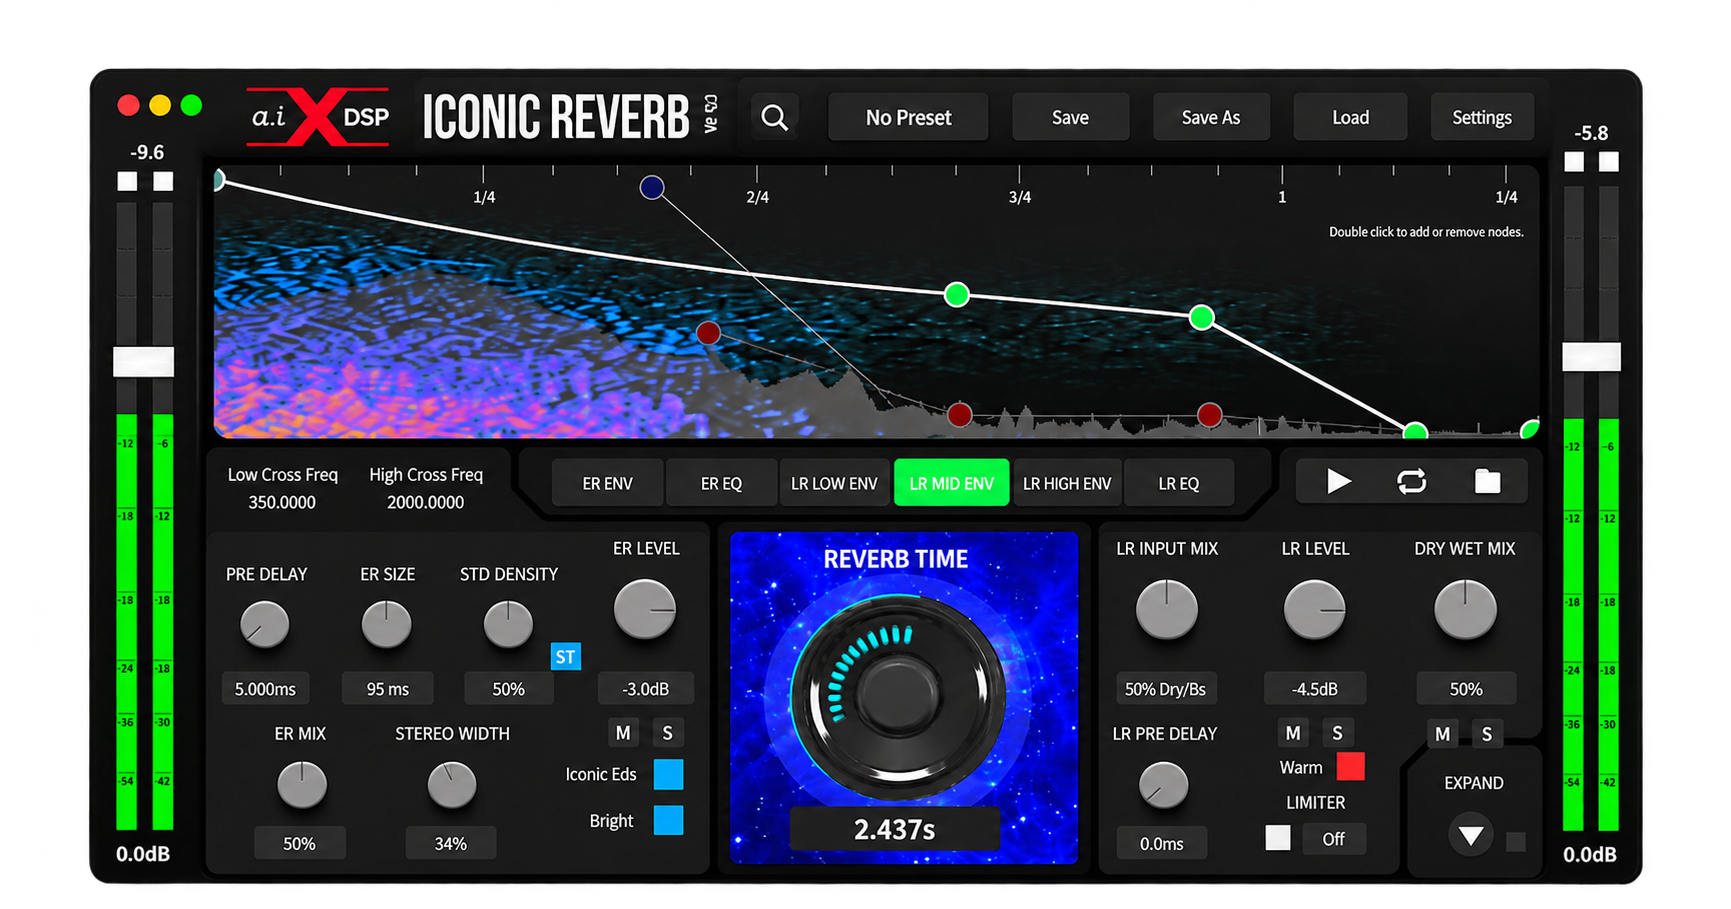Toggle the loop icon

coord(1411,482)
